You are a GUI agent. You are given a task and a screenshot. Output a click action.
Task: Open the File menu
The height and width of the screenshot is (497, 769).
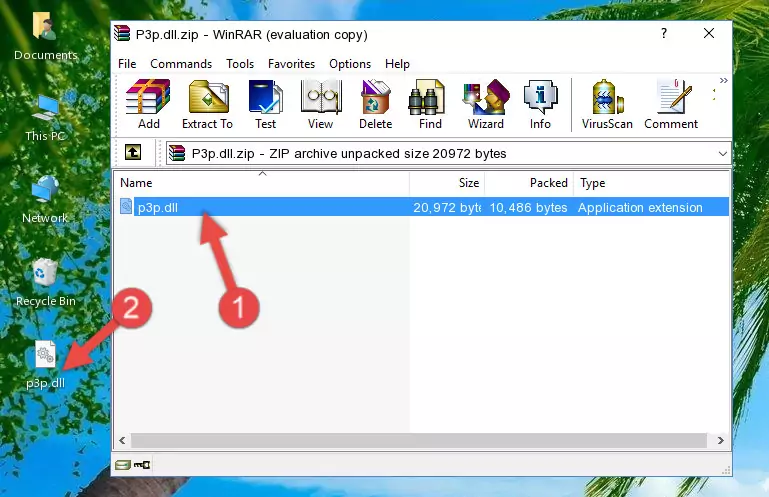tap(127, 64)
